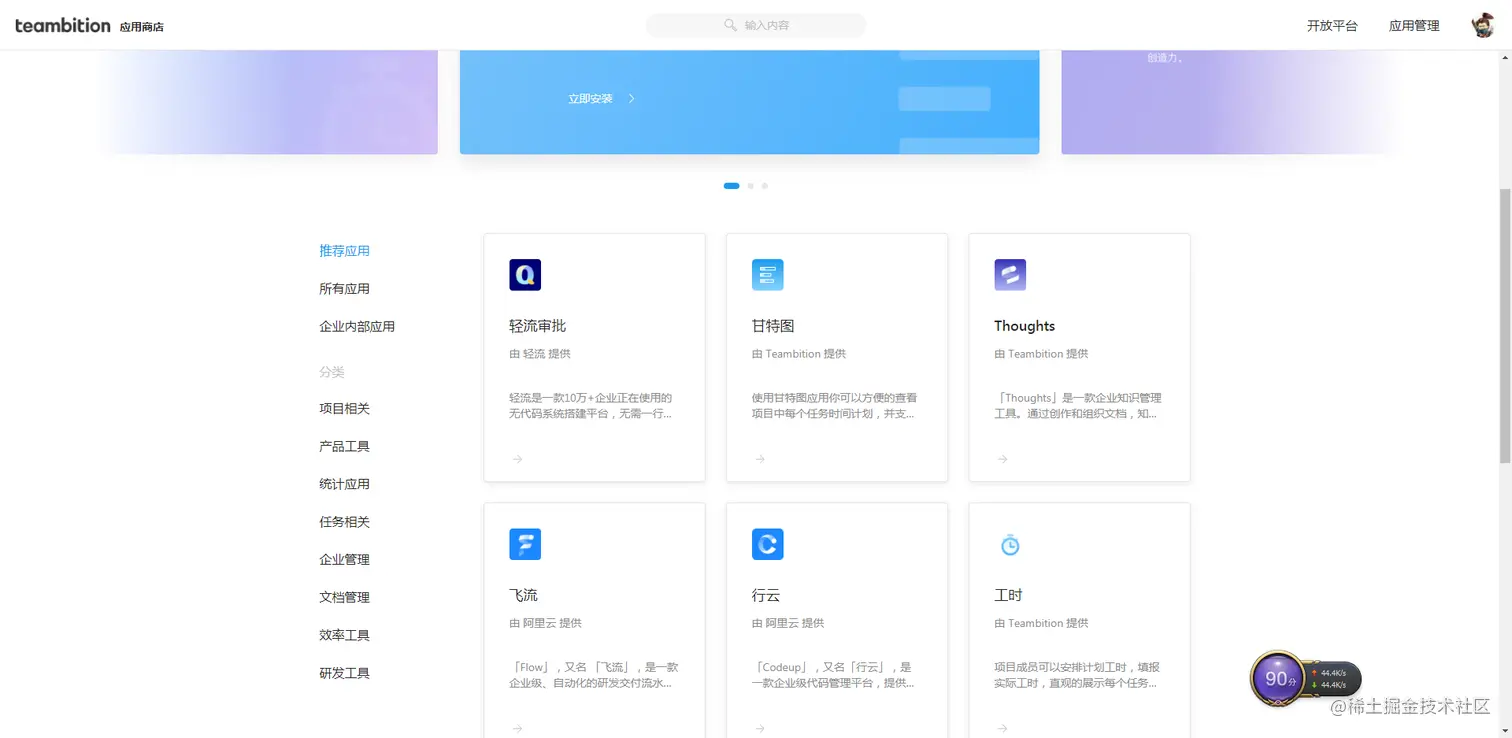Viewport: 1512px width, 738px height.
Task: Filter by 研发工具 category
Action: coord(344,674)
